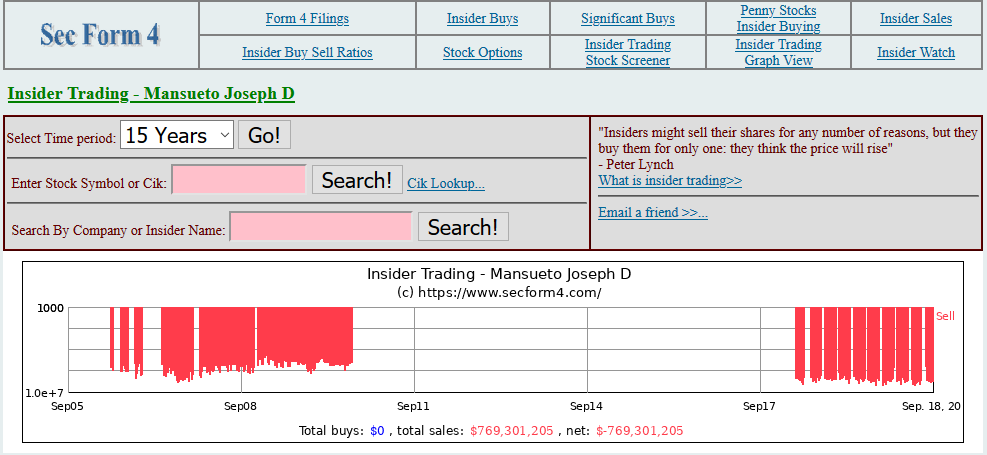
Task: Open the Sec Form 4 logo home link
Action: (x=100, y=35)
